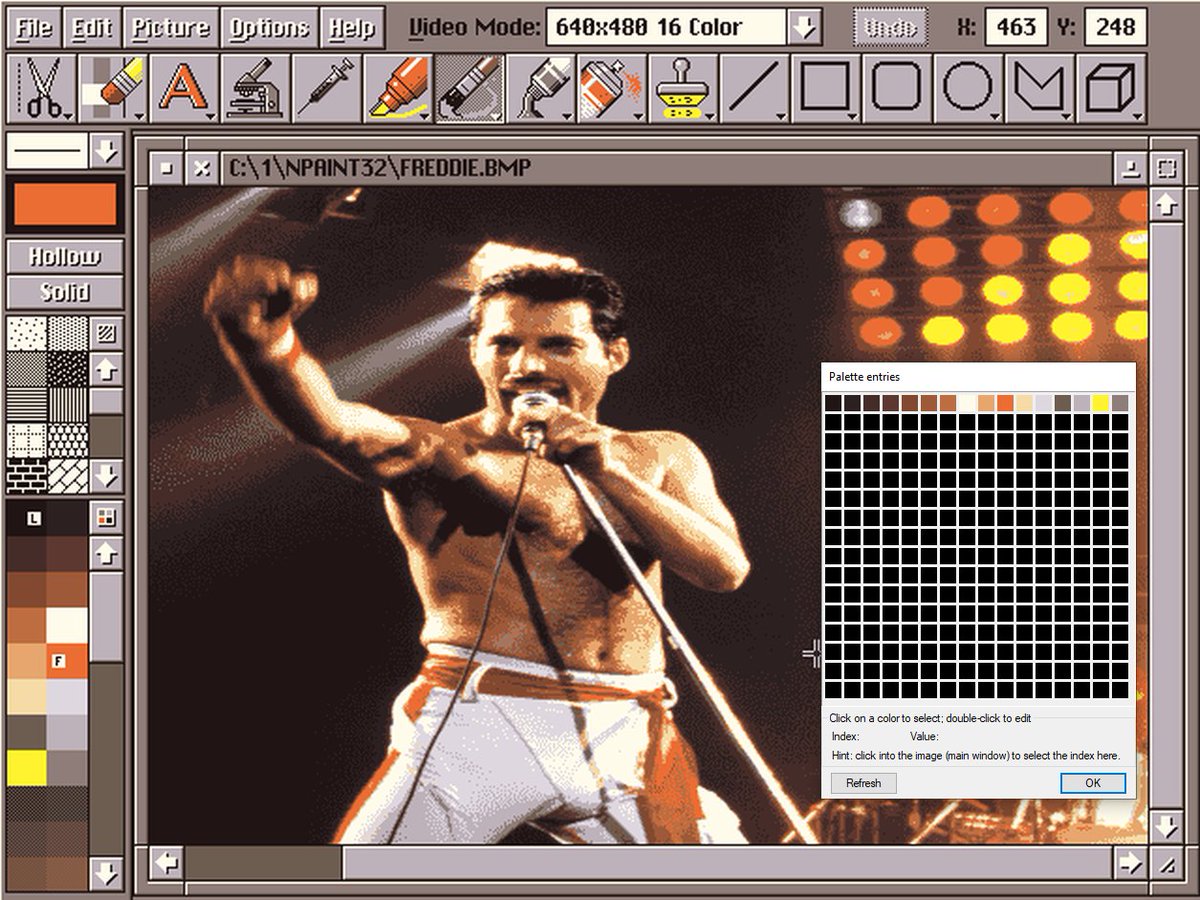Select the polygon shape tool
The image size is (1200, 900).
click(1038, 88)
